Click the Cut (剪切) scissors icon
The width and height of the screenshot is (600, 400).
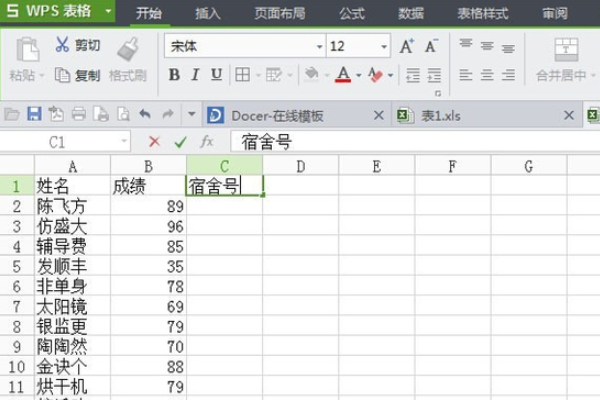[x=62, y=45]
